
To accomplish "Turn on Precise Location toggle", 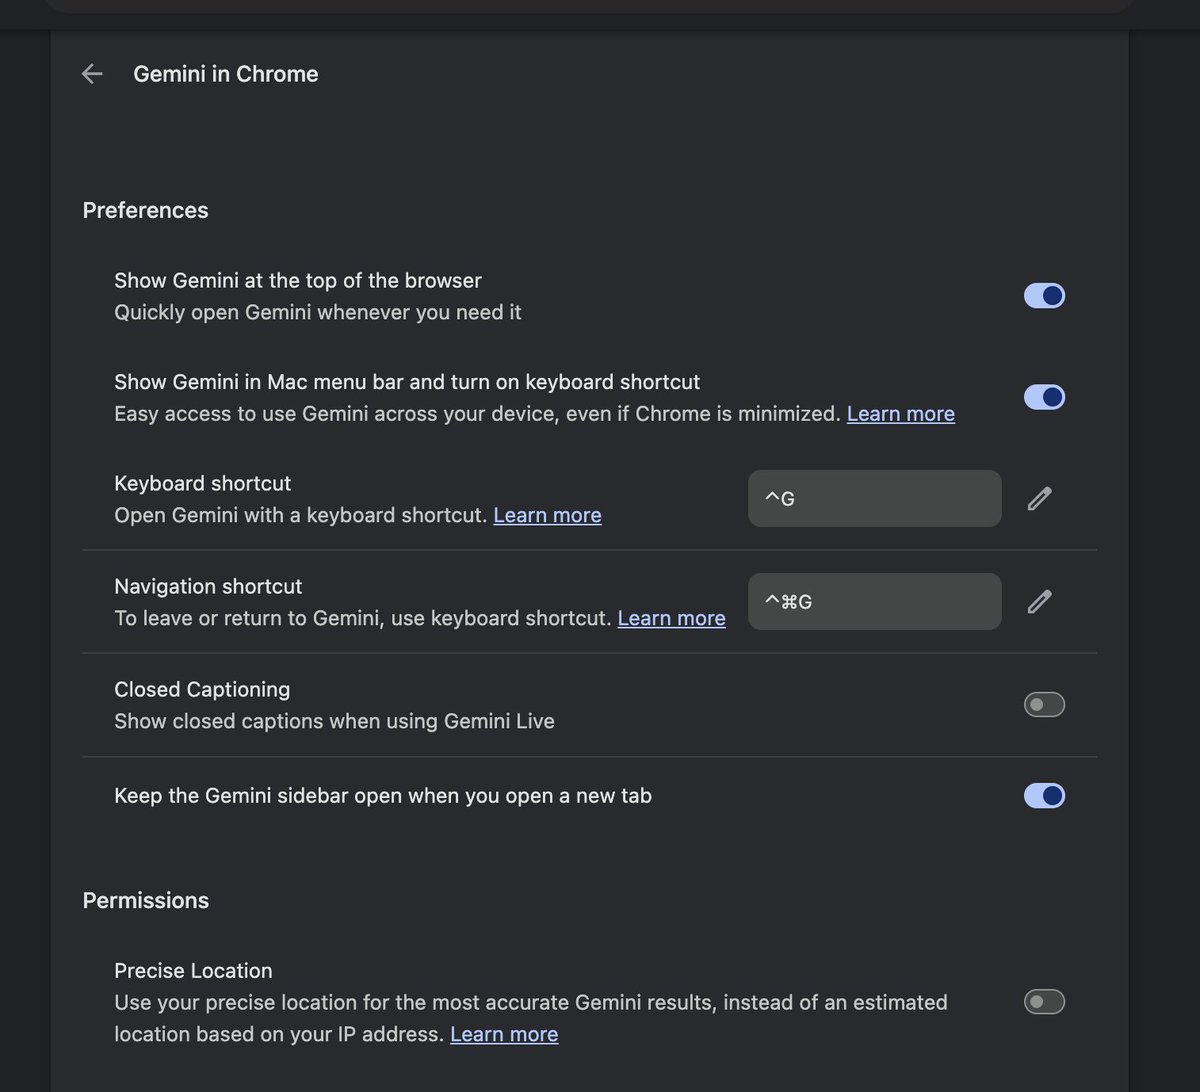I will pyautogui.click(x=1044, y=1002).
